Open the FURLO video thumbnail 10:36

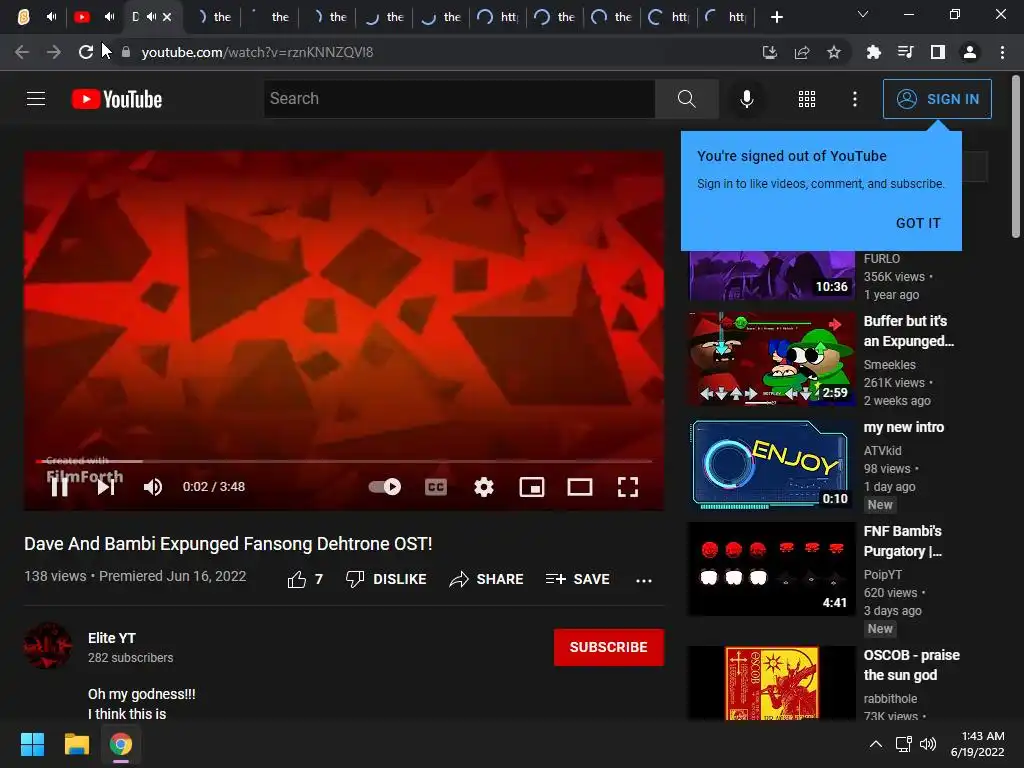[772, 276]
